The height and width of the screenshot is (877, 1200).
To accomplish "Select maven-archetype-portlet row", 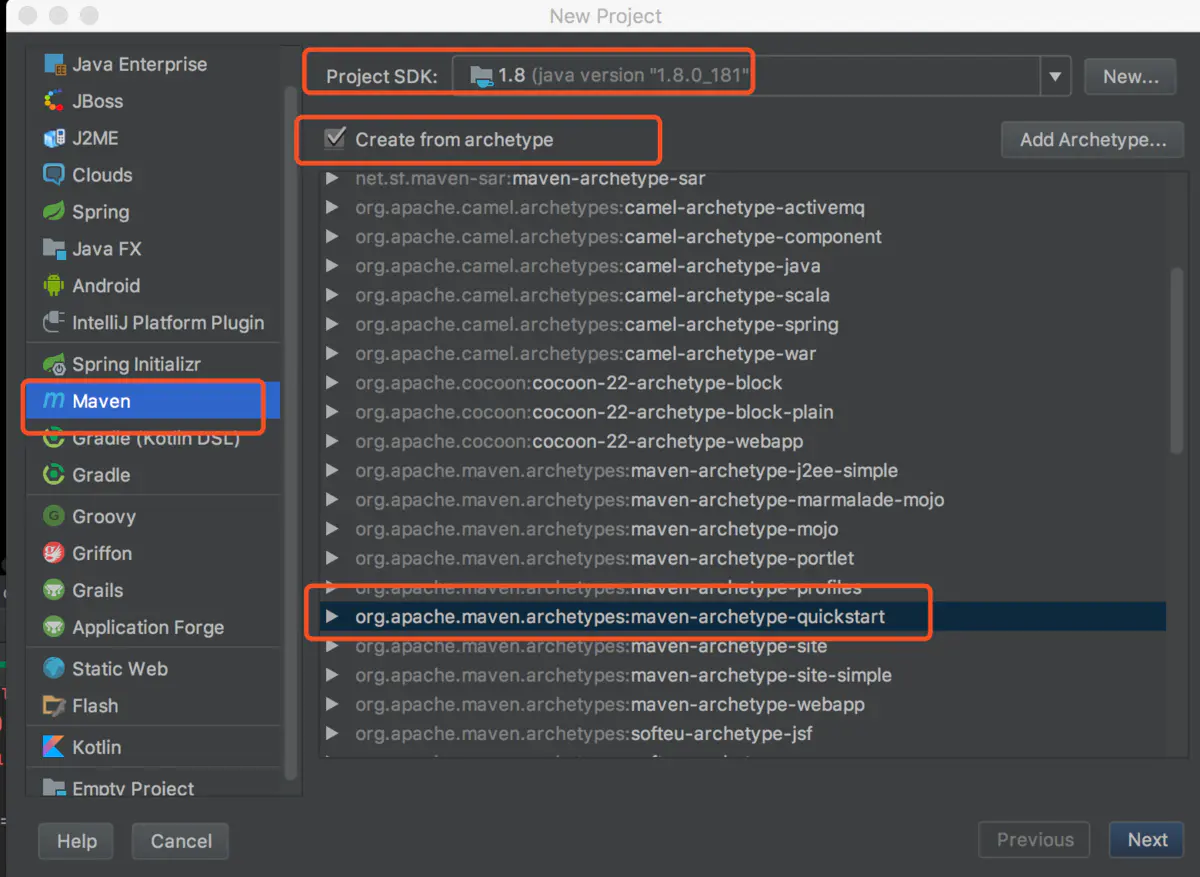I will coord(742,558).
